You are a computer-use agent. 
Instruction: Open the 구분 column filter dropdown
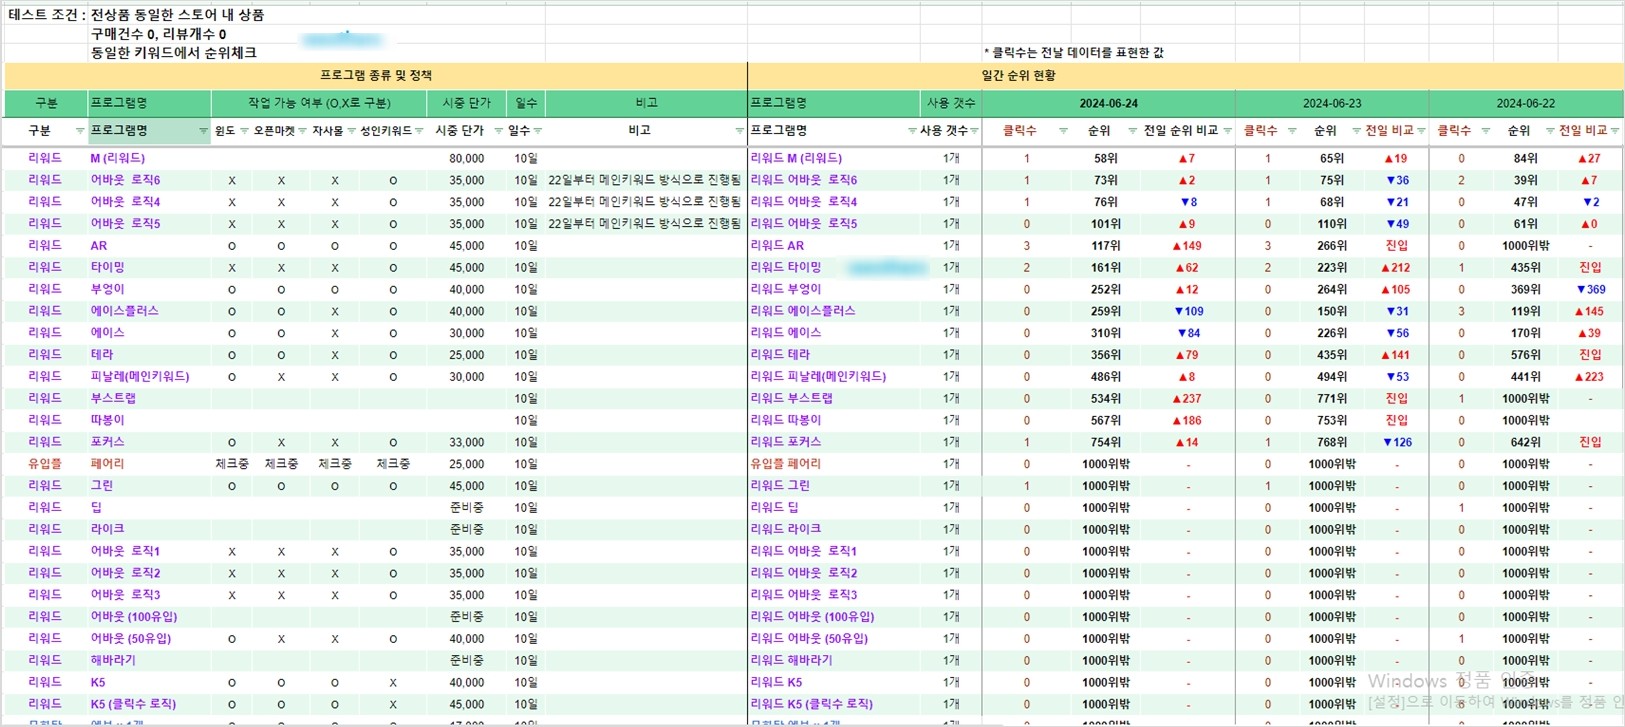[x=80, y=131]
